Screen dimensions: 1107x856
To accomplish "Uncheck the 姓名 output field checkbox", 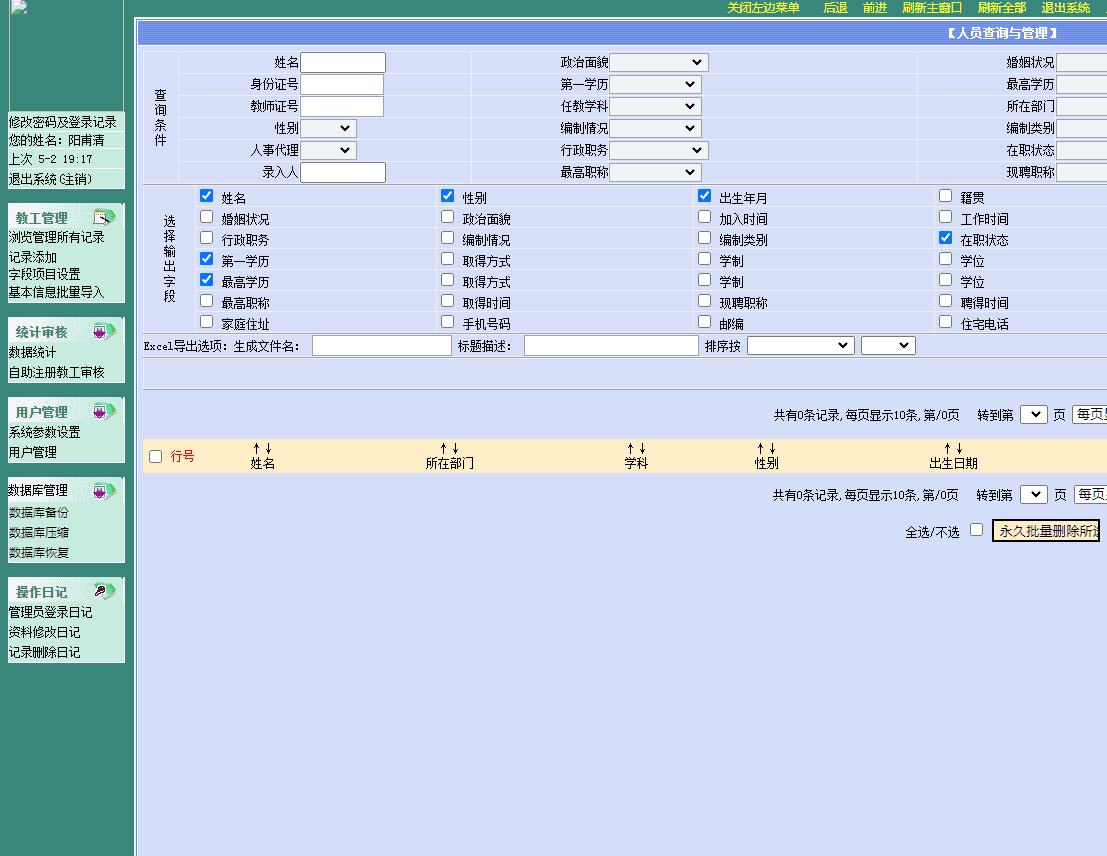I will (206, 196).
